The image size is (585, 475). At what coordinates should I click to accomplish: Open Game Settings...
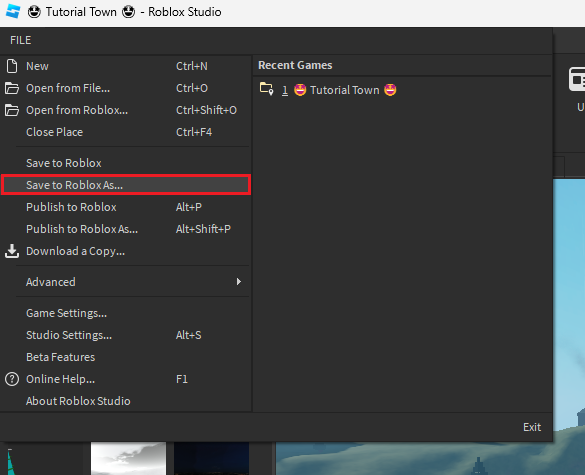126,313
